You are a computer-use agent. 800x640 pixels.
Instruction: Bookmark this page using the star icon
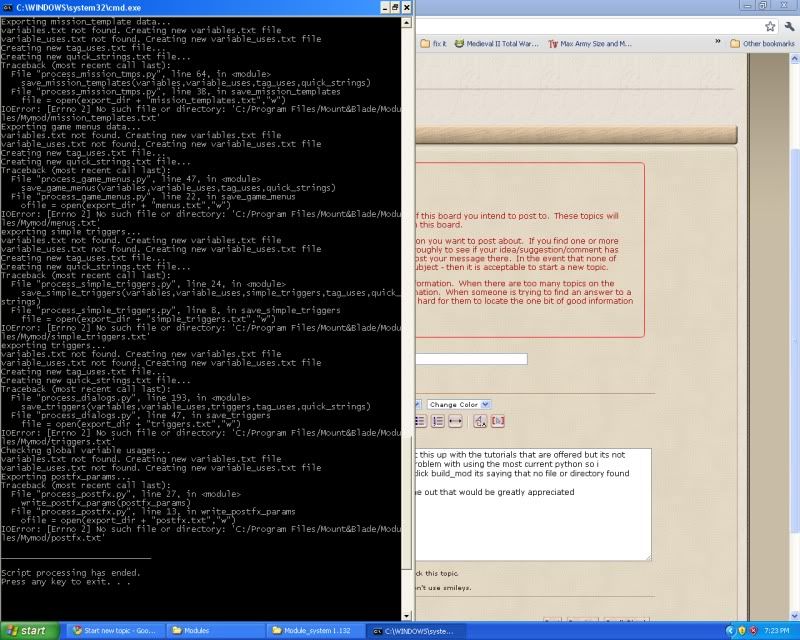click(x=770, y=27)
